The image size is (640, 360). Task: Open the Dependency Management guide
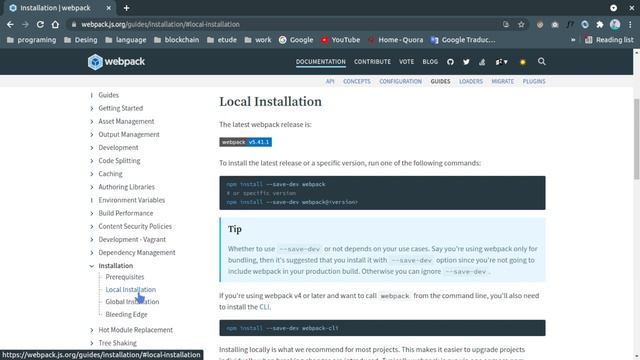click(x=137, y=252)
